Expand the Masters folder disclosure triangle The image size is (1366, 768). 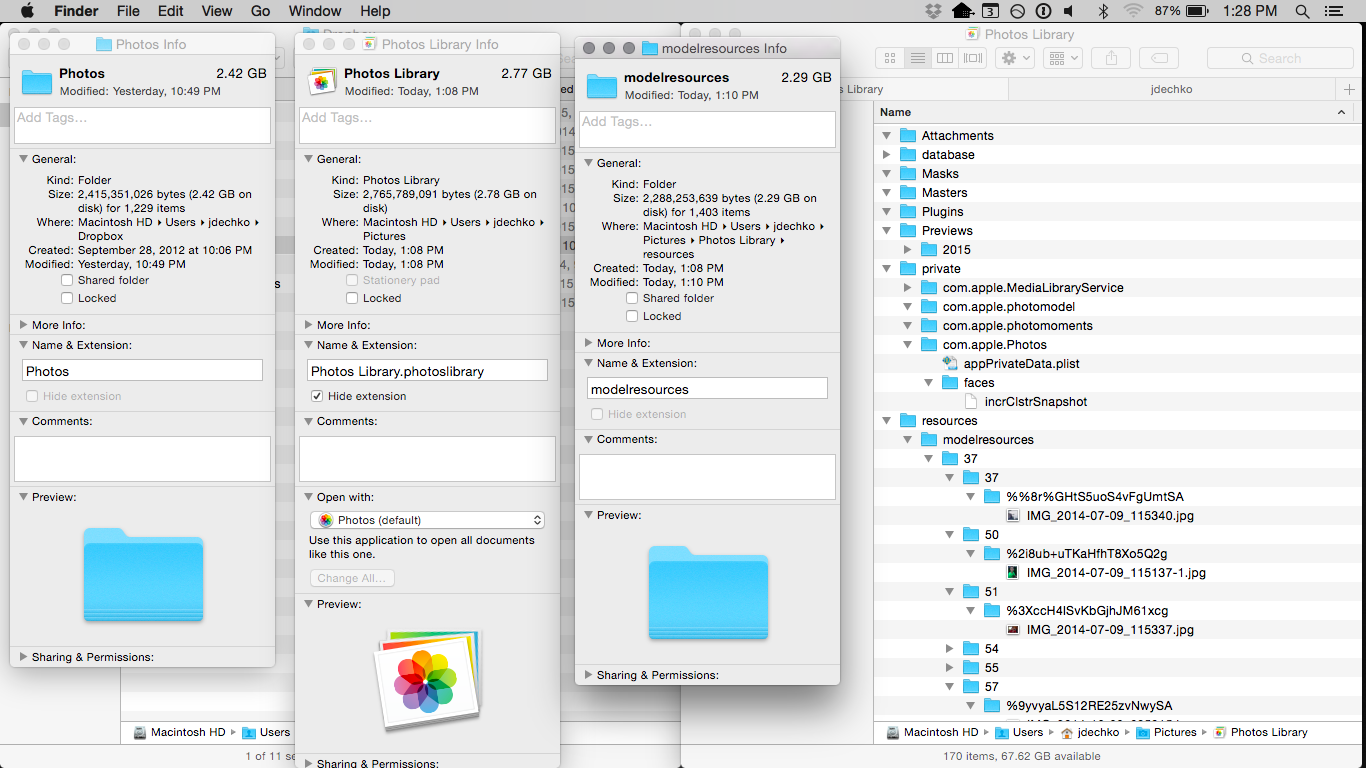click(886, 193)
